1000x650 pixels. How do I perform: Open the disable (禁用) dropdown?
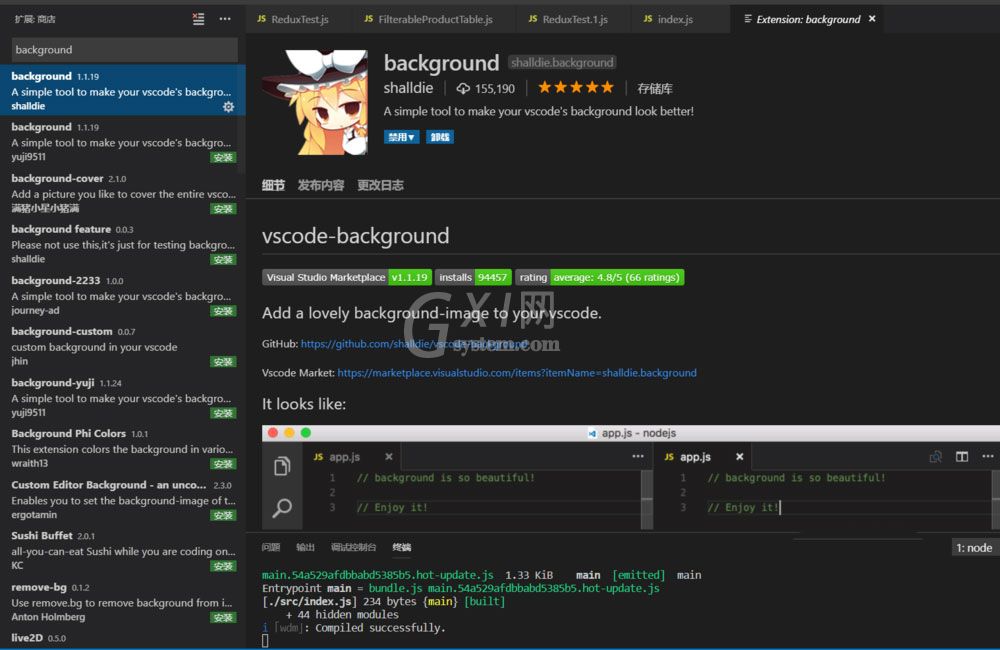click(x=401, y=137)
